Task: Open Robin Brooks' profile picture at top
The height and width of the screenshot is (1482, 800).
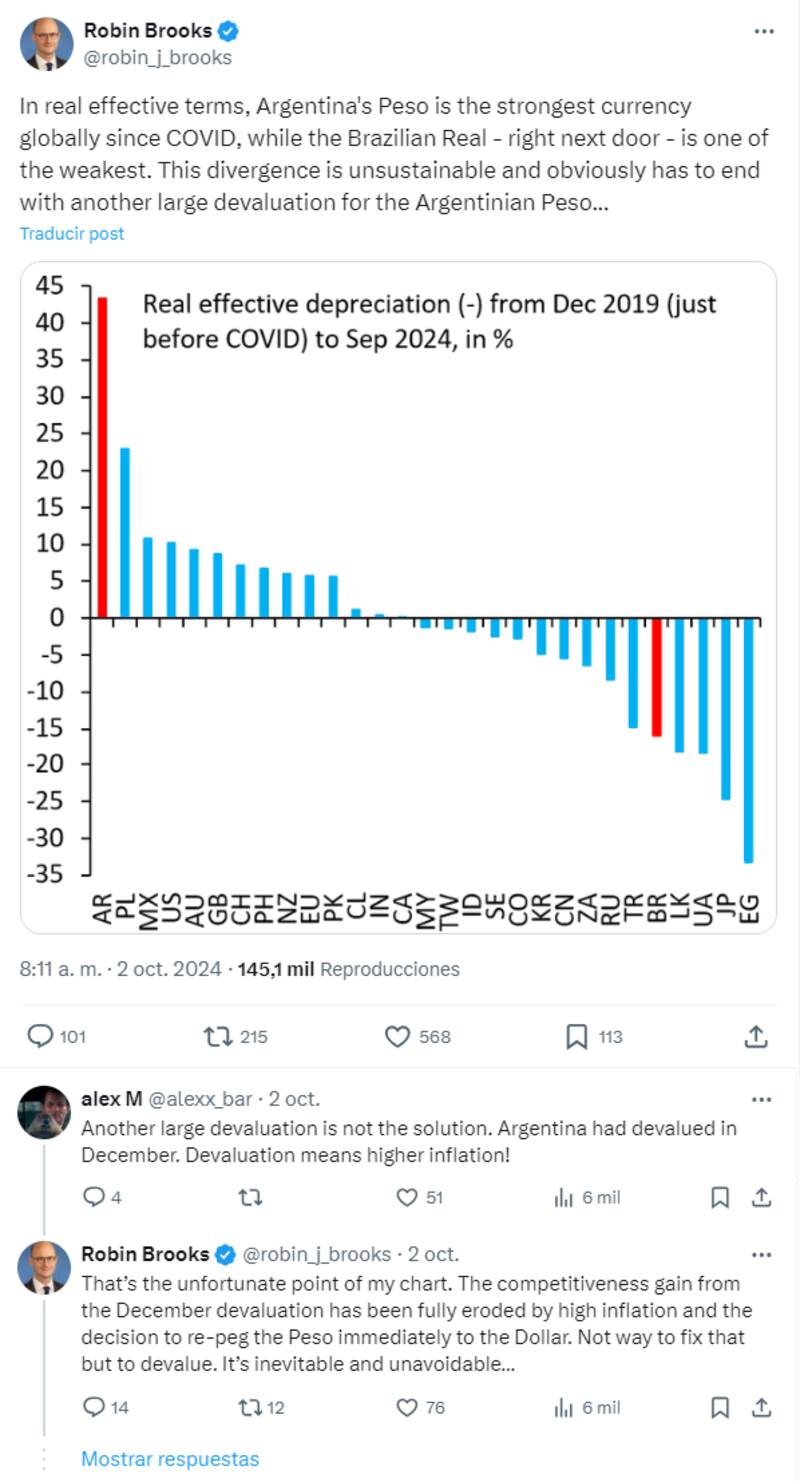Action: tap(46, 44)
